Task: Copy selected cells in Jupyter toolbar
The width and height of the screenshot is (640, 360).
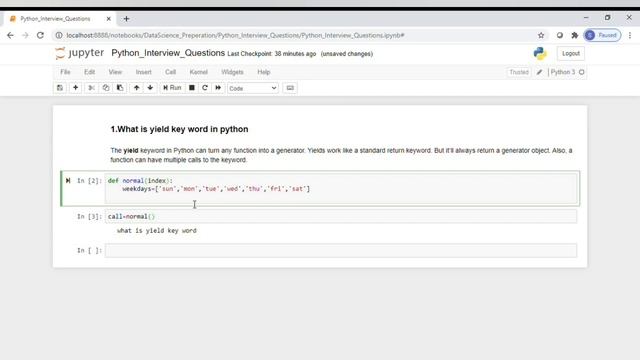Action: [106, 88]
